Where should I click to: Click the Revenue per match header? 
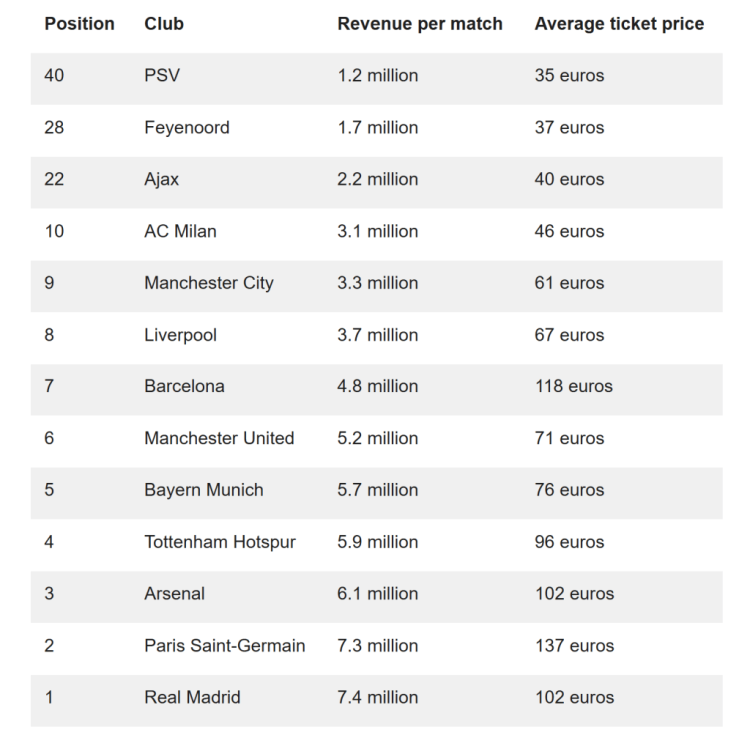[420, 23]
